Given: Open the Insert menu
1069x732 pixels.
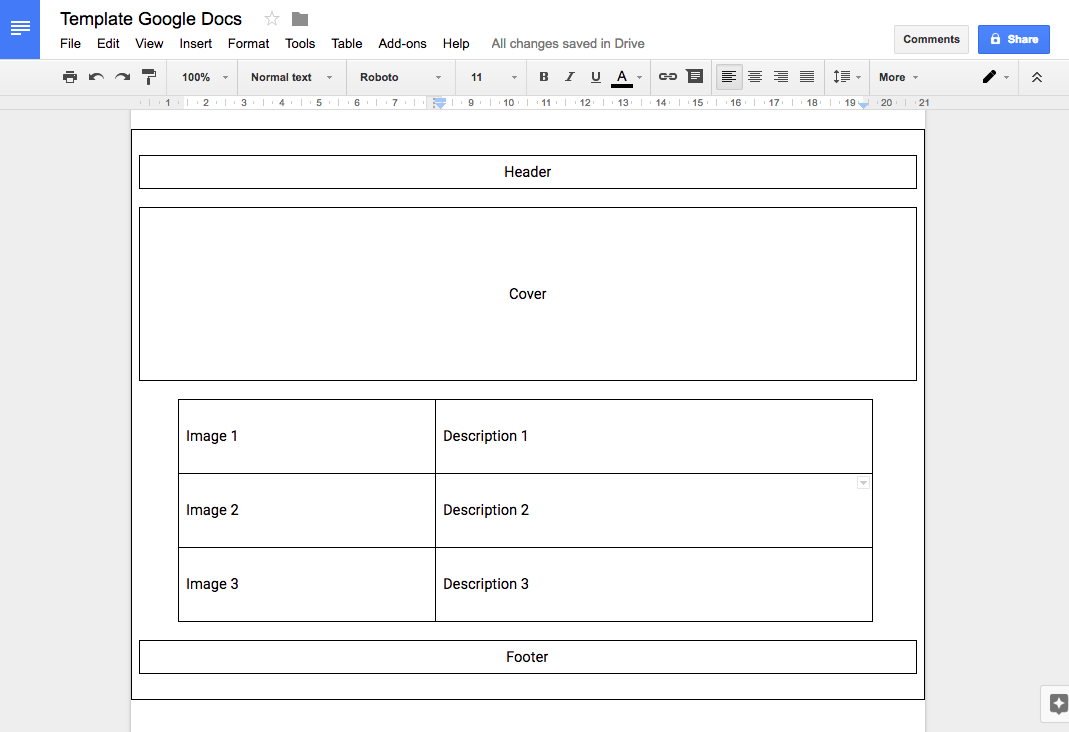Looking at the screenshot, I should [x=196, y=43].
